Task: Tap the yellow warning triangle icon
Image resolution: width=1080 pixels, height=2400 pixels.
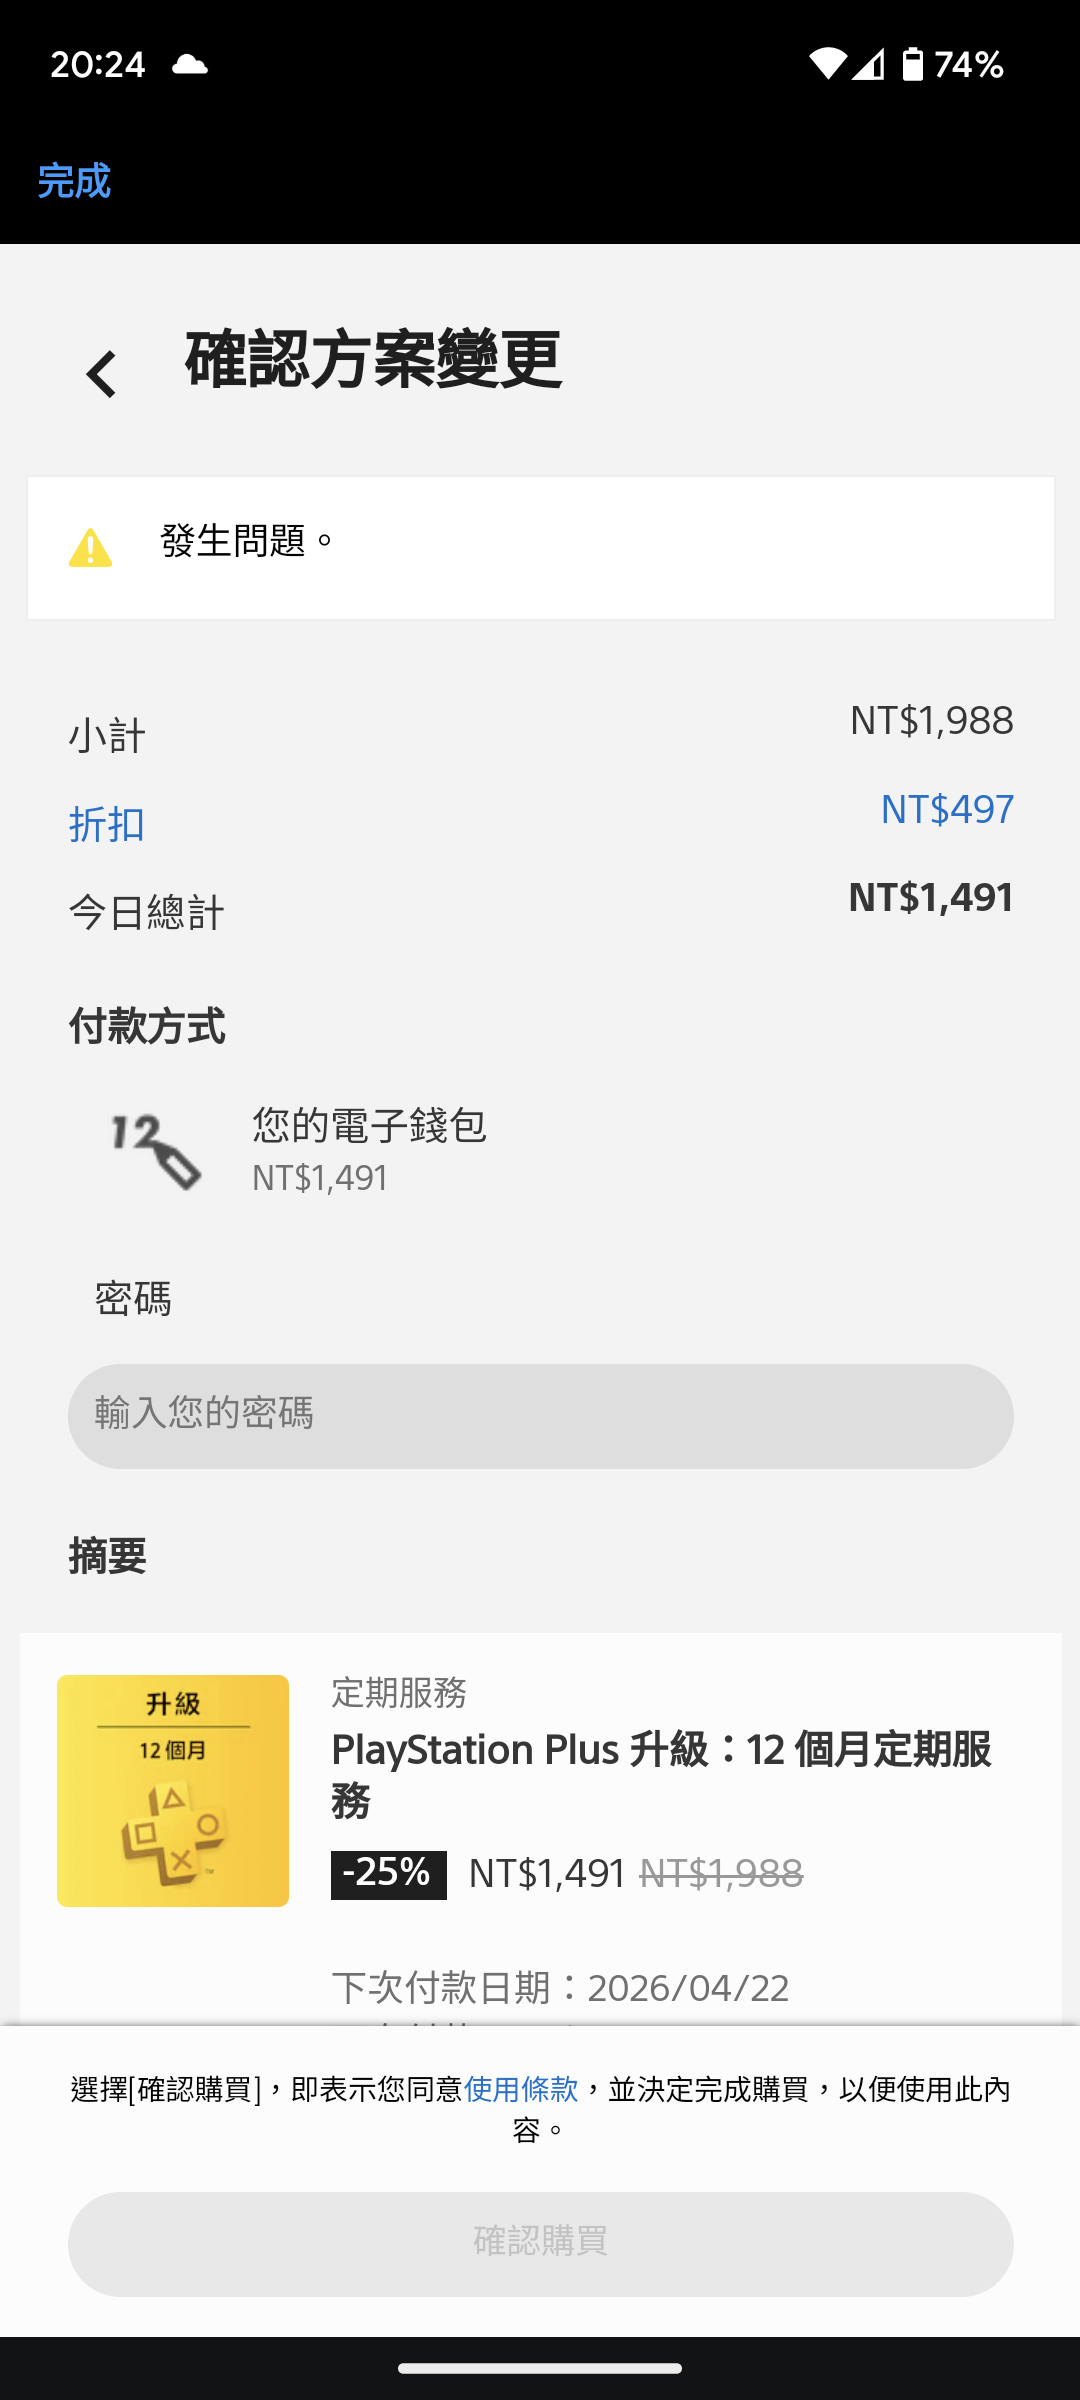Action: coord(90,548)
